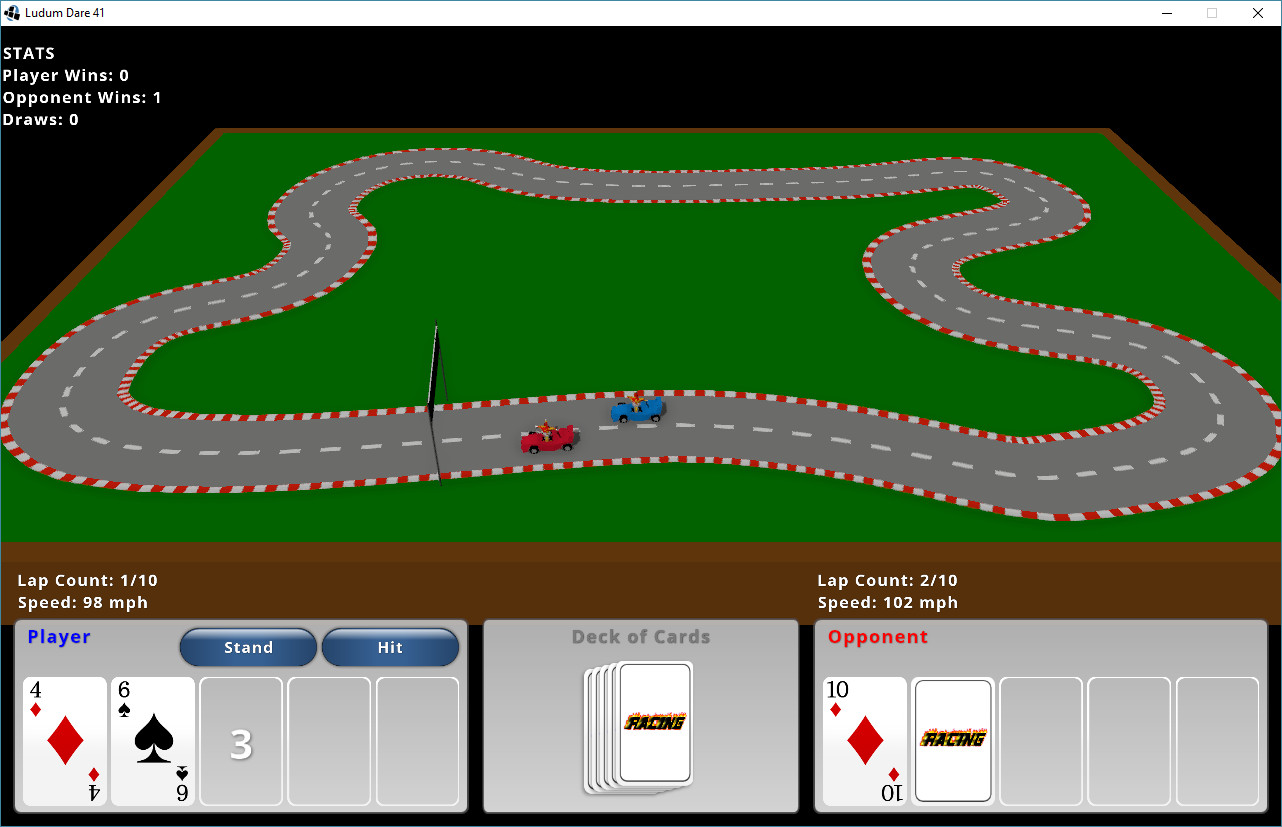Click the opponent's 10 of diamonds card

(x=865, y=741)
